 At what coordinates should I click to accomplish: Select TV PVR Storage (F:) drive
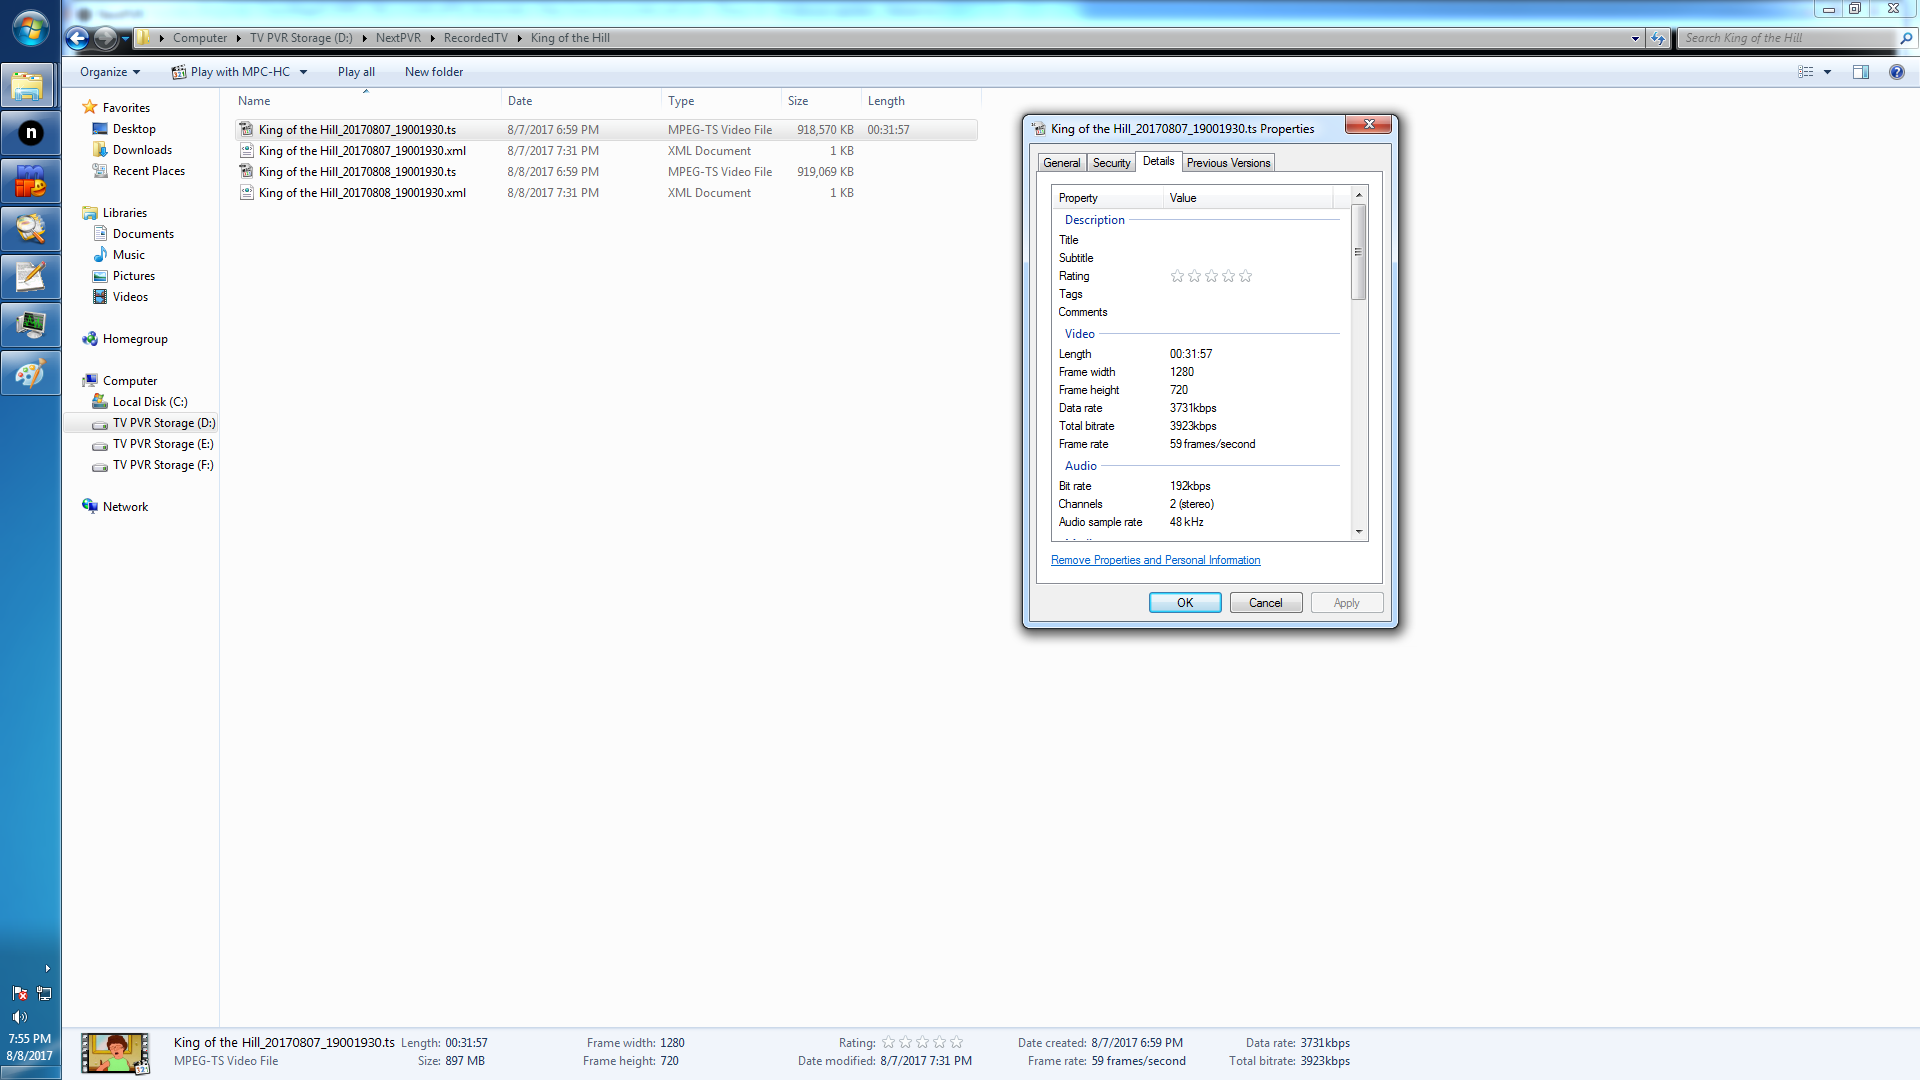point(162,465)
